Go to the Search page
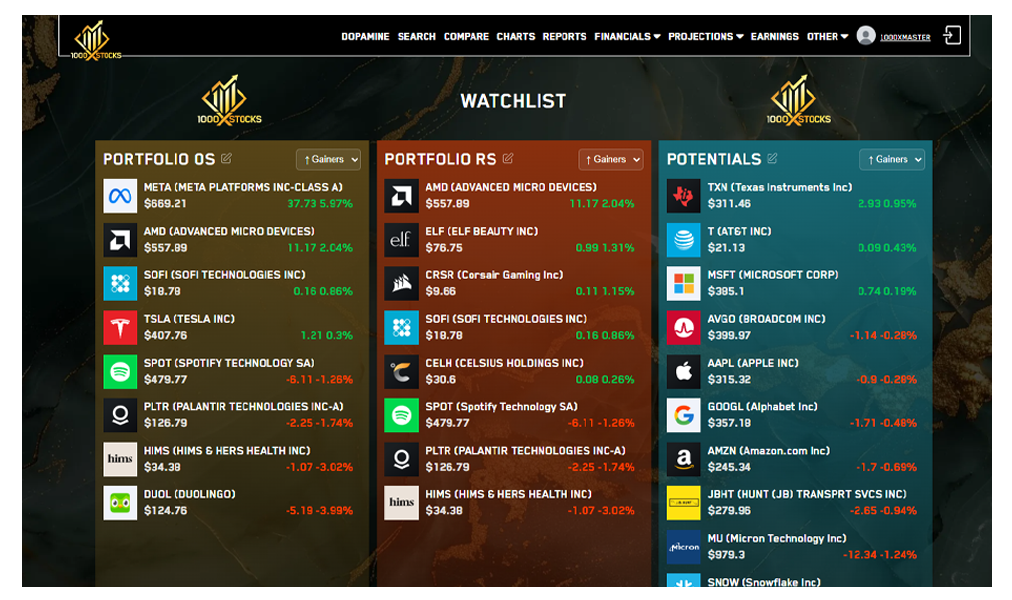This screenshot has width=1012, height=600. (416, 37)
